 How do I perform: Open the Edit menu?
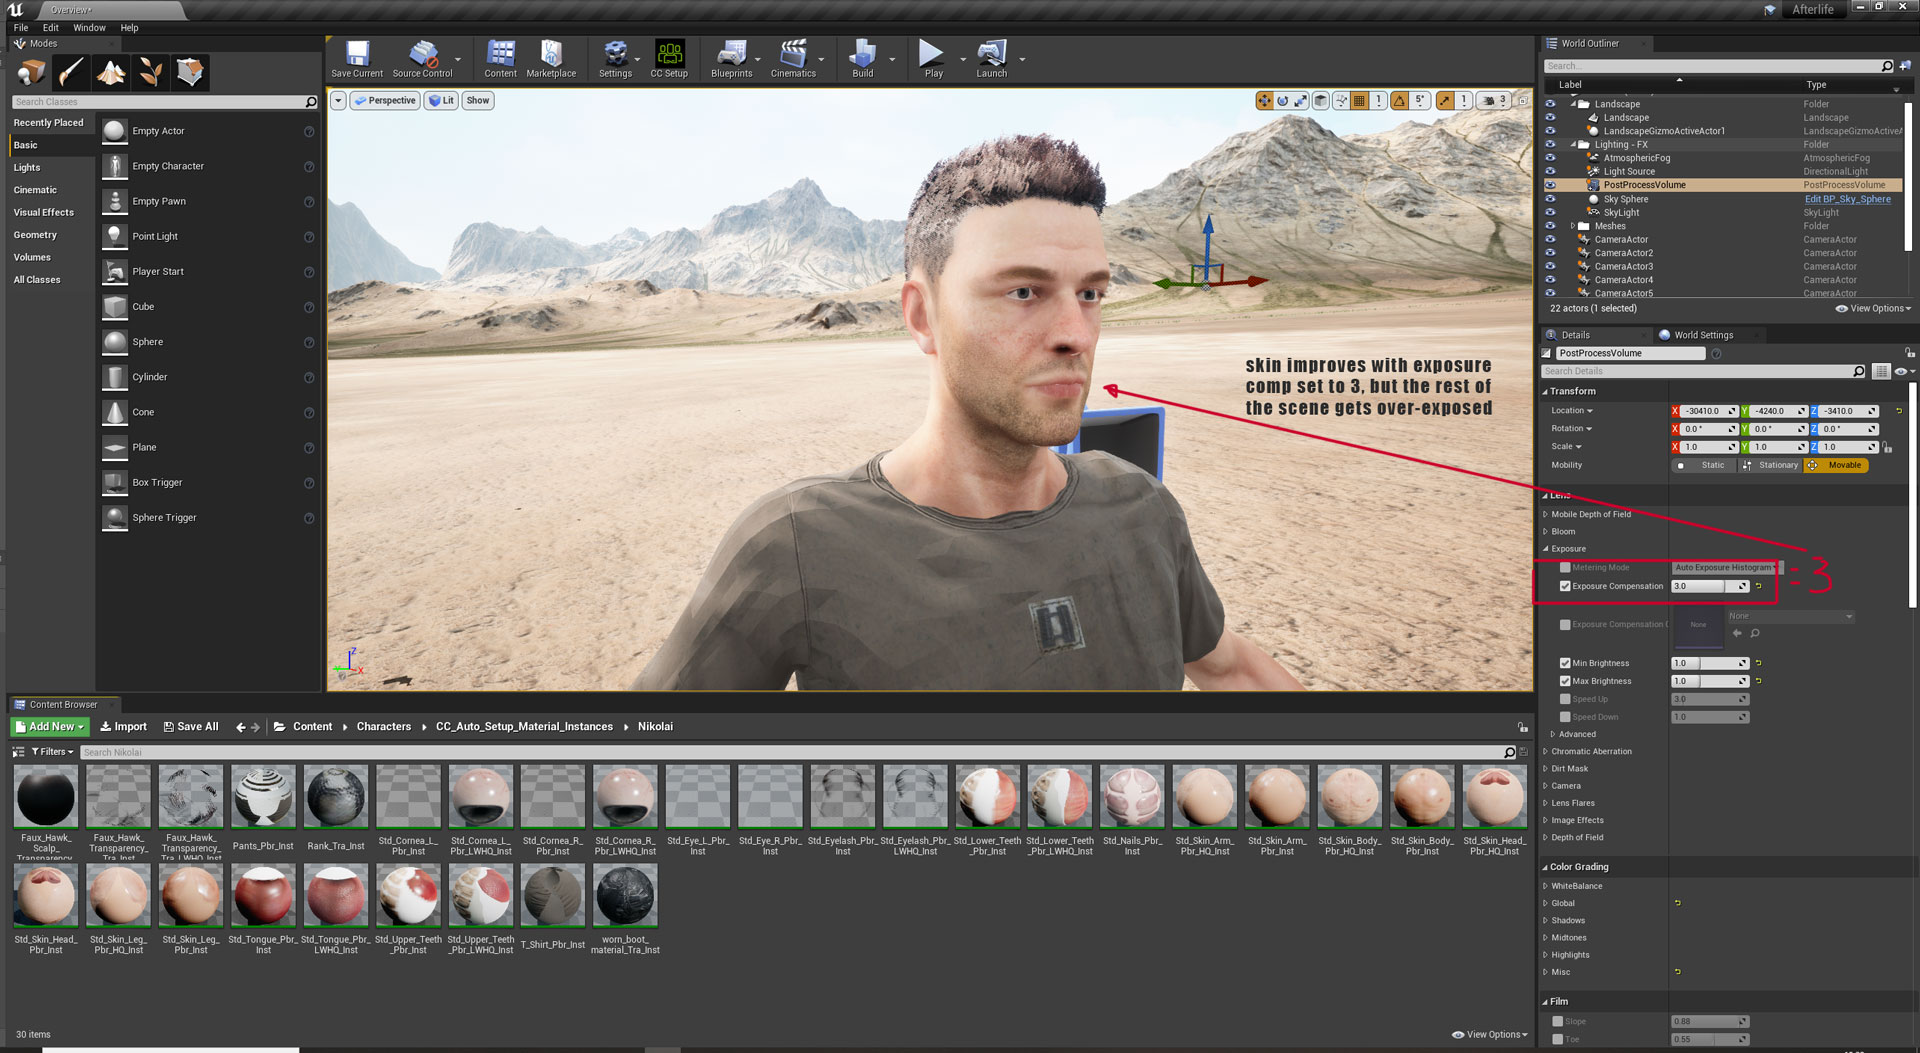[51, 28]
